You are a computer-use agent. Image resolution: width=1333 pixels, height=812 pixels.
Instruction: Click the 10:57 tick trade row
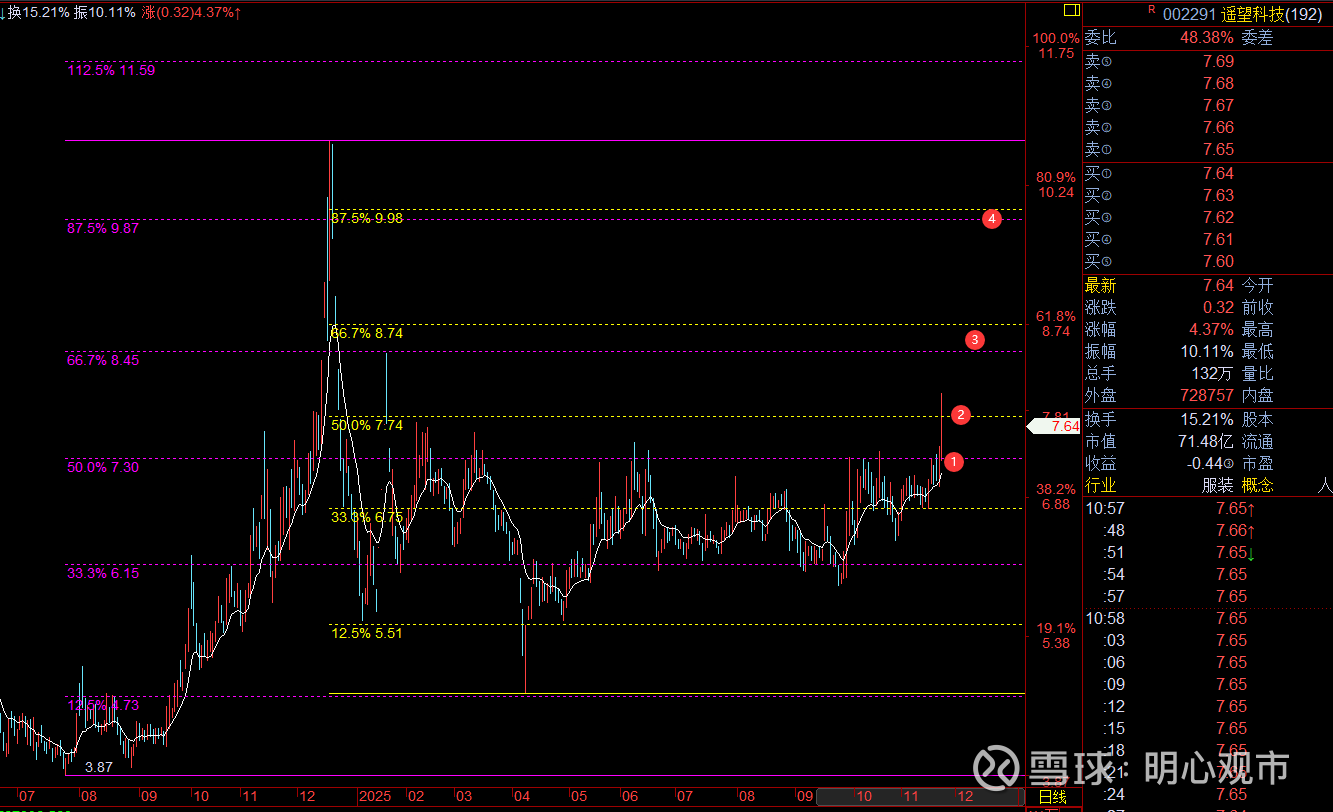click(x=1208, y=508)
